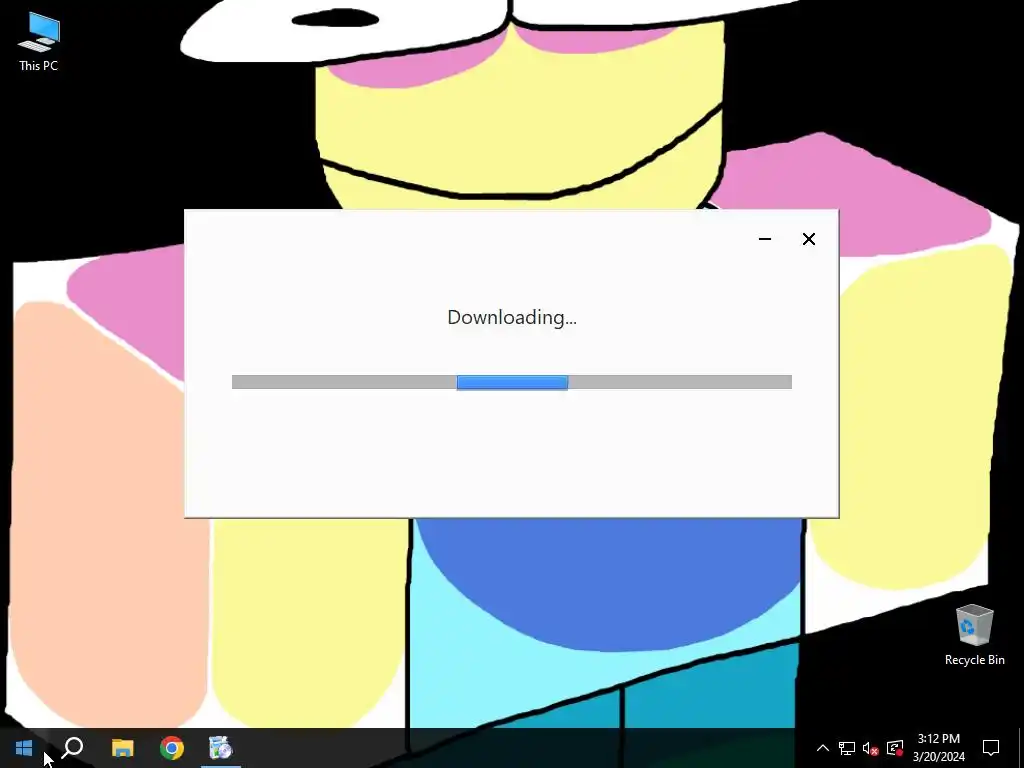
Task: Minimize the Downloading dialog
Action: 765,239
